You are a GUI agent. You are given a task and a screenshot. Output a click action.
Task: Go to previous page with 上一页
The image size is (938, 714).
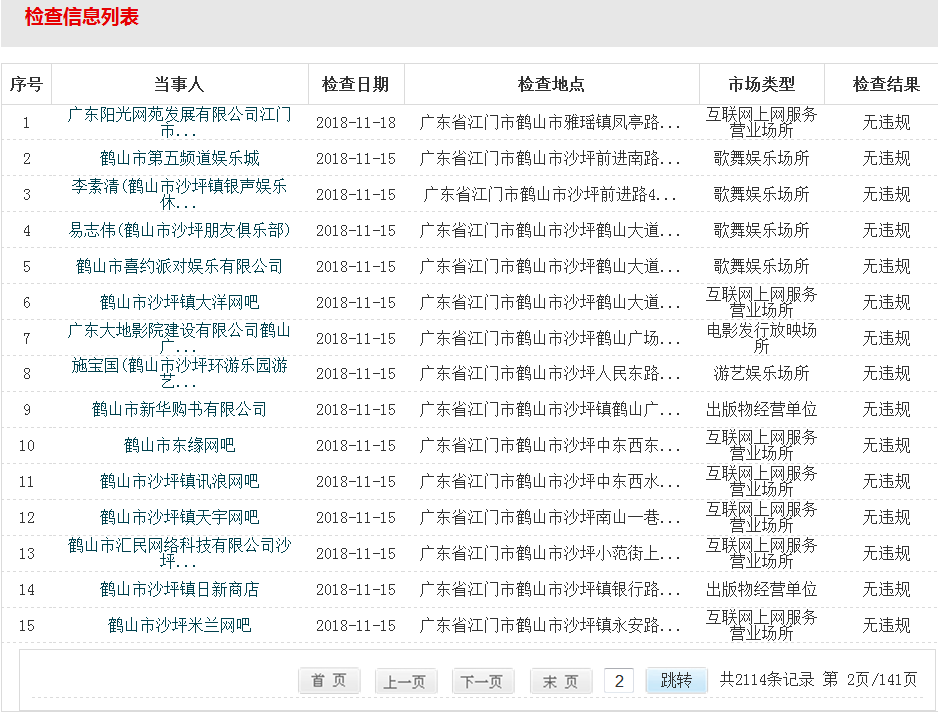[x=405, y=681]
